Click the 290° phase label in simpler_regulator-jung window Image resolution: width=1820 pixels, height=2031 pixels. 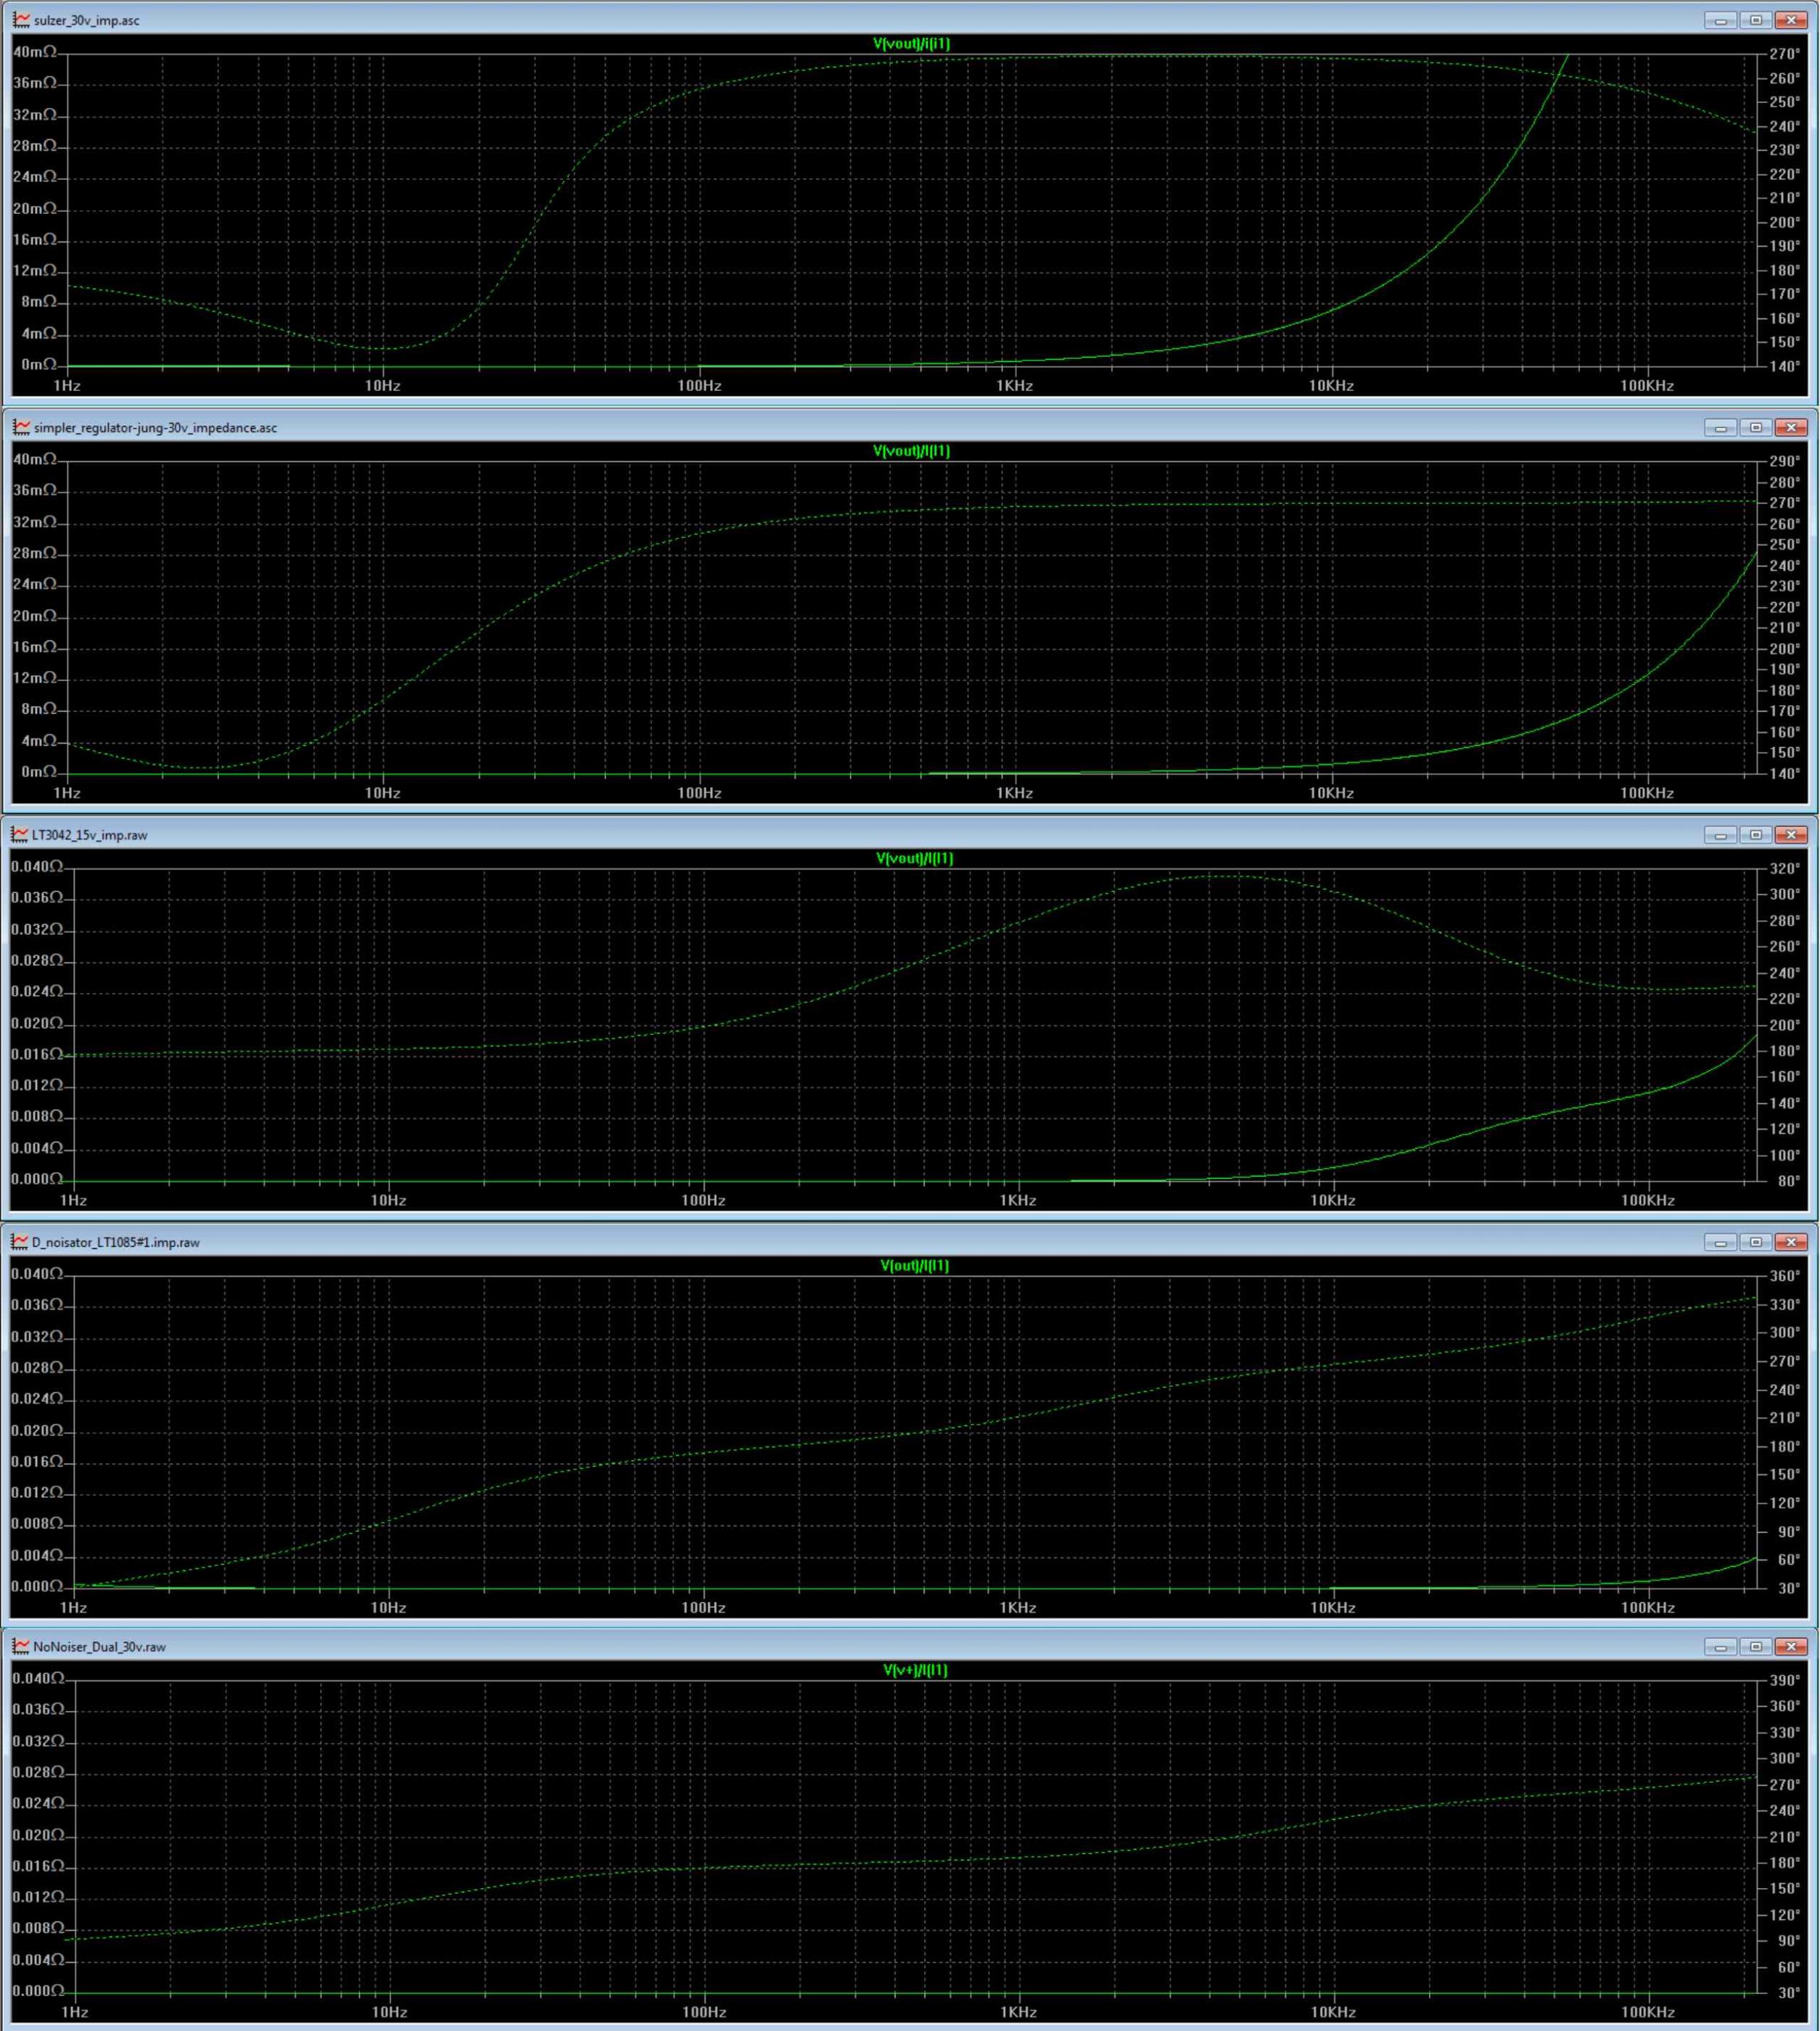coord(1785,461)
